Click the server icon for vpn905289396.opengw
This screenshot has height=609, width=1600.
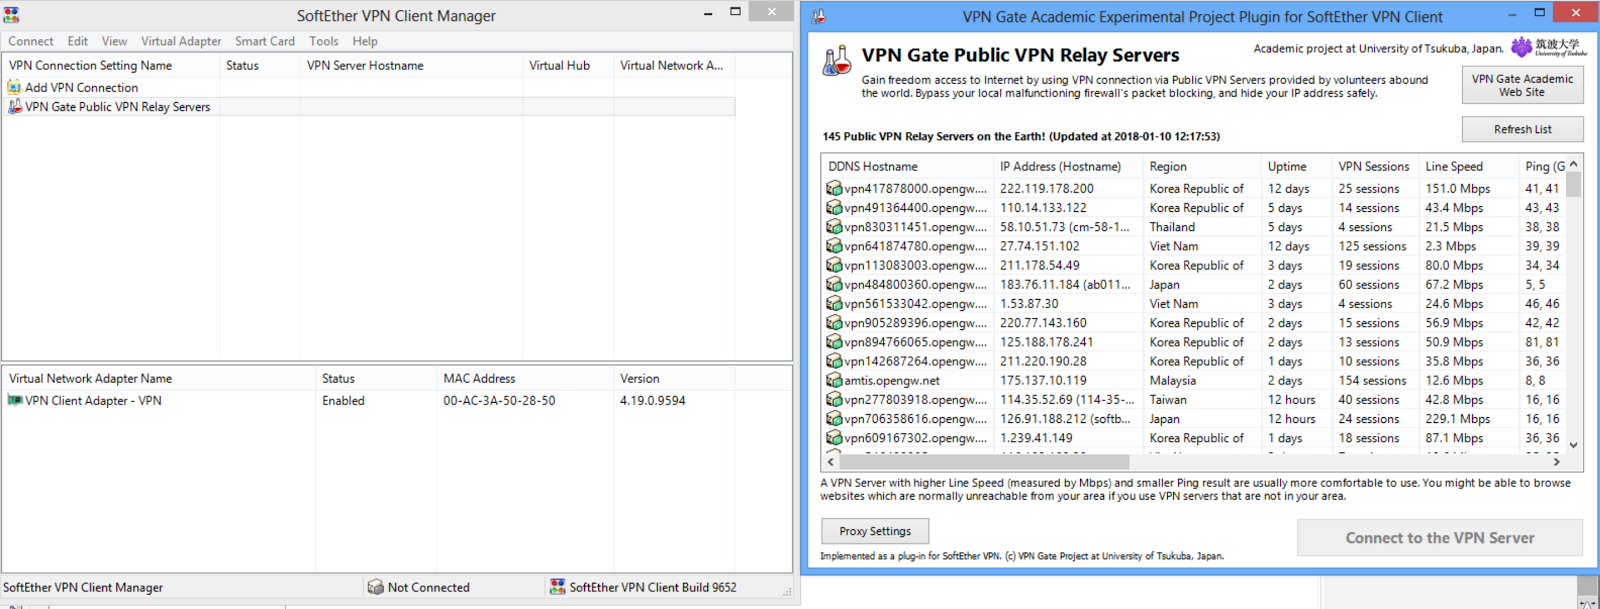tap(833, 322)
